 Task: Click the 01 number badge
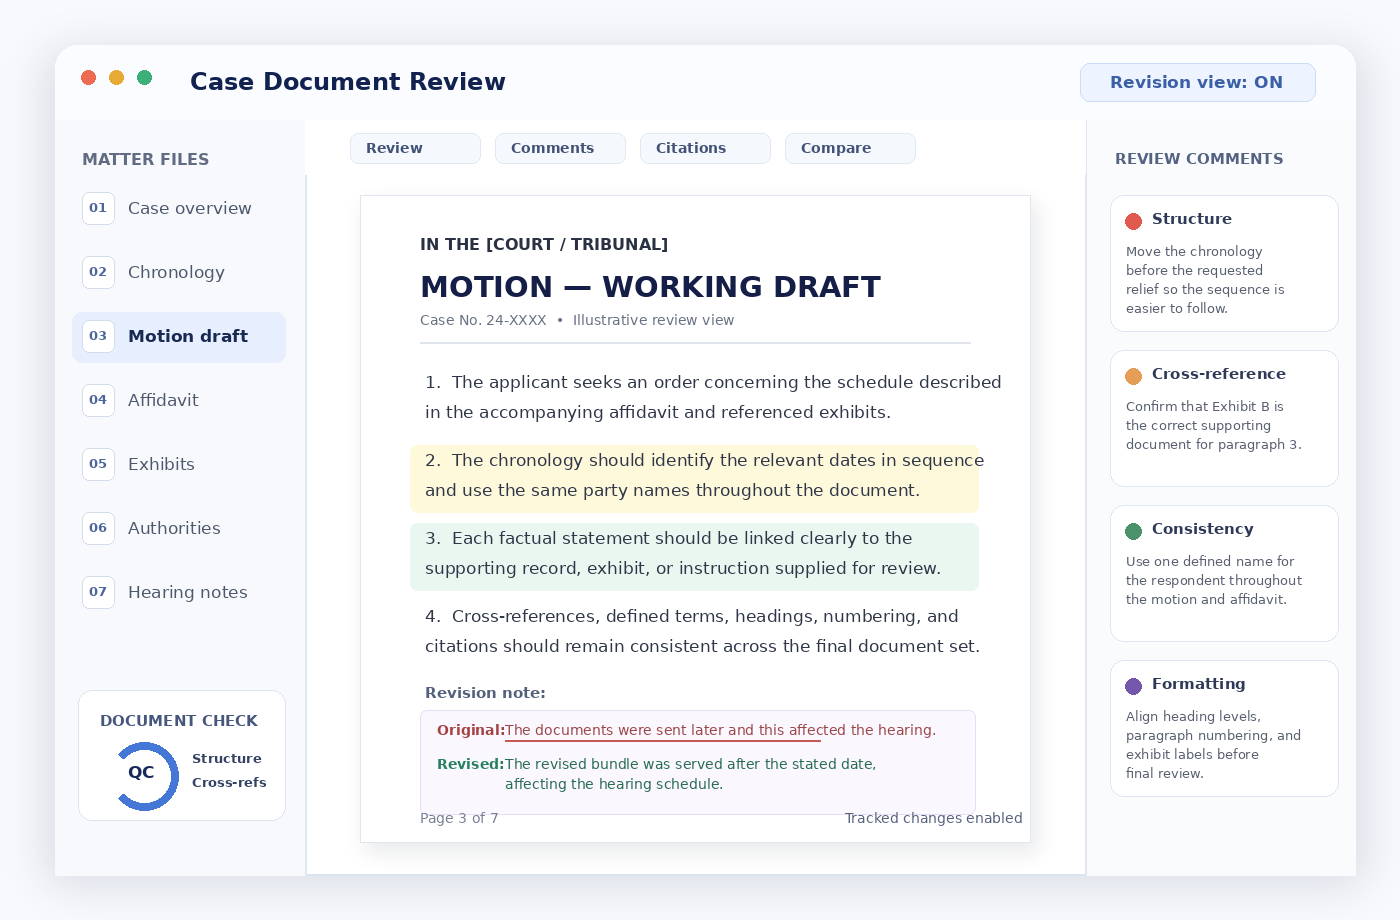pyautogui.click(x=98, y=208)
